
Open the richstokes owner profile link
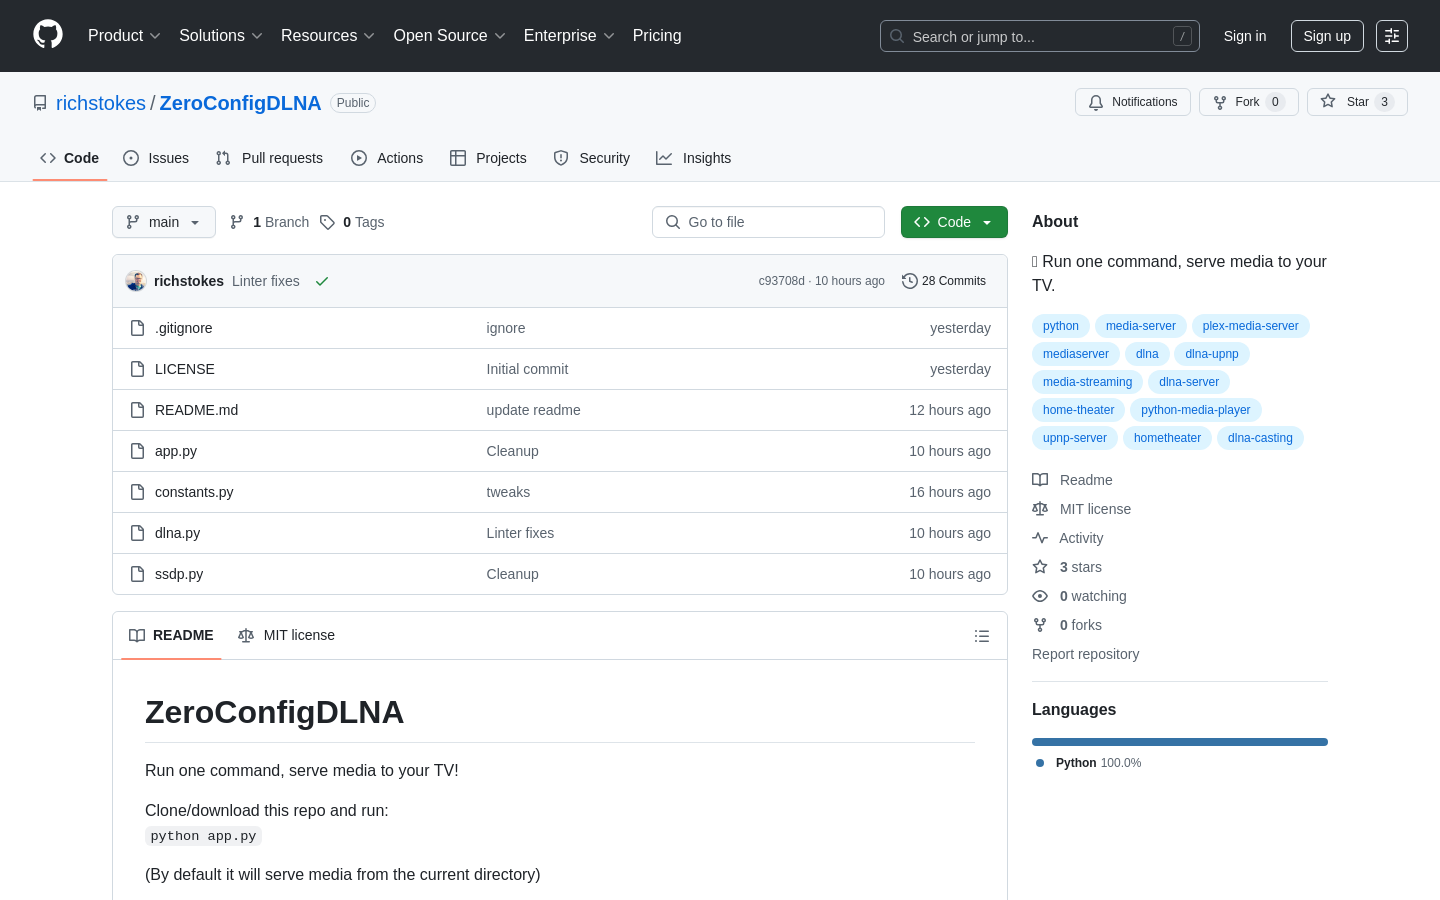tap(101, 103)
